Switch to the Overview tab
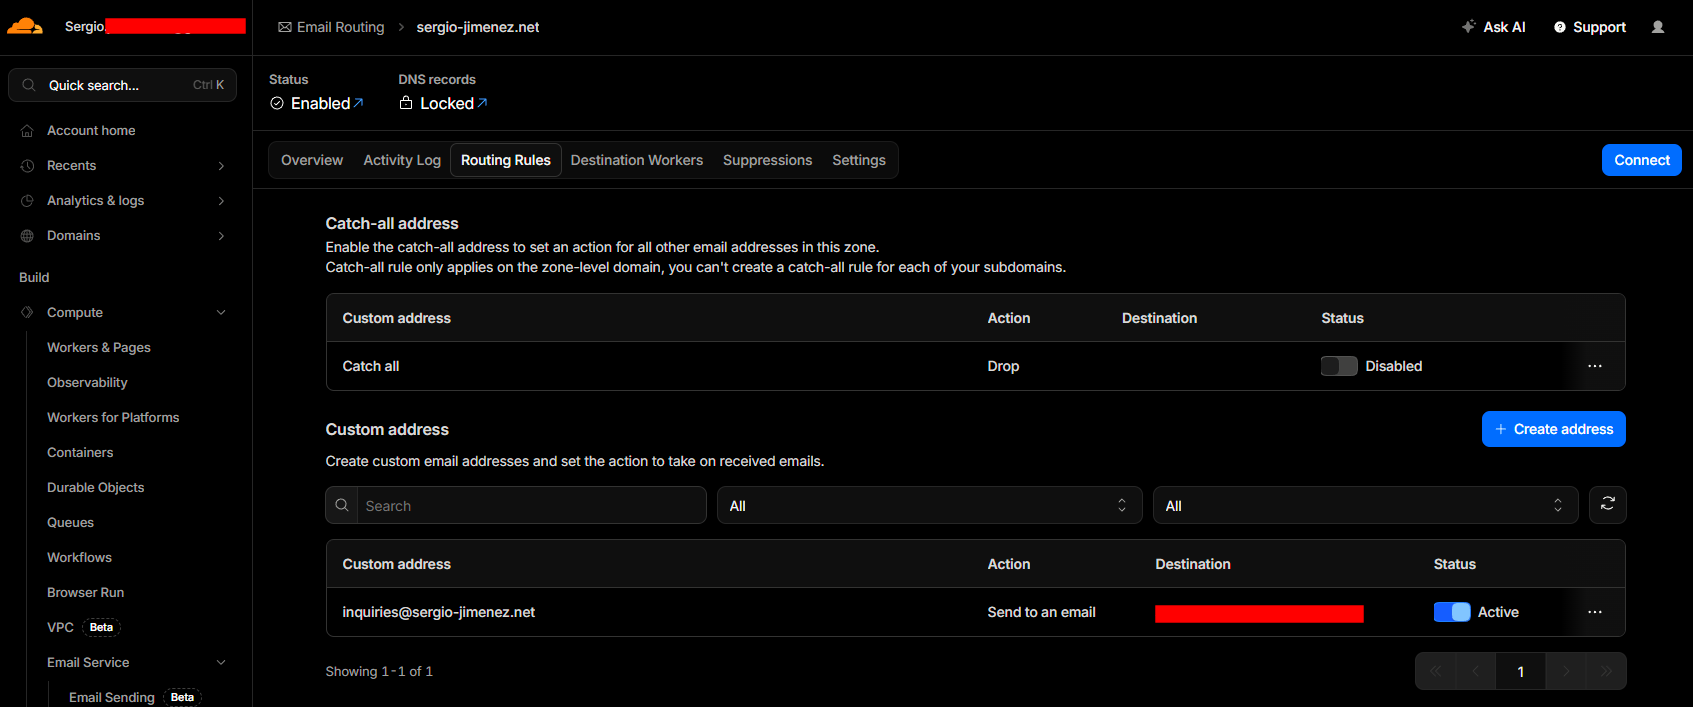The width and height of the screenshot is (1693, 707). [312, 160]
